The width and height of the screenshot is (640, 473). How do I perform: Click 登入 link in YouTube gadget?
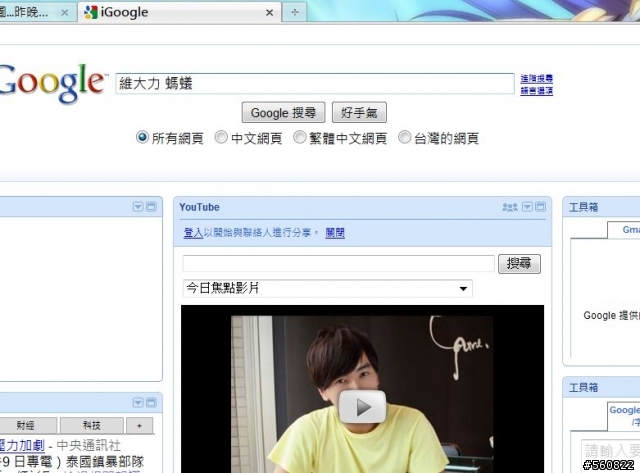pos(193,233)
